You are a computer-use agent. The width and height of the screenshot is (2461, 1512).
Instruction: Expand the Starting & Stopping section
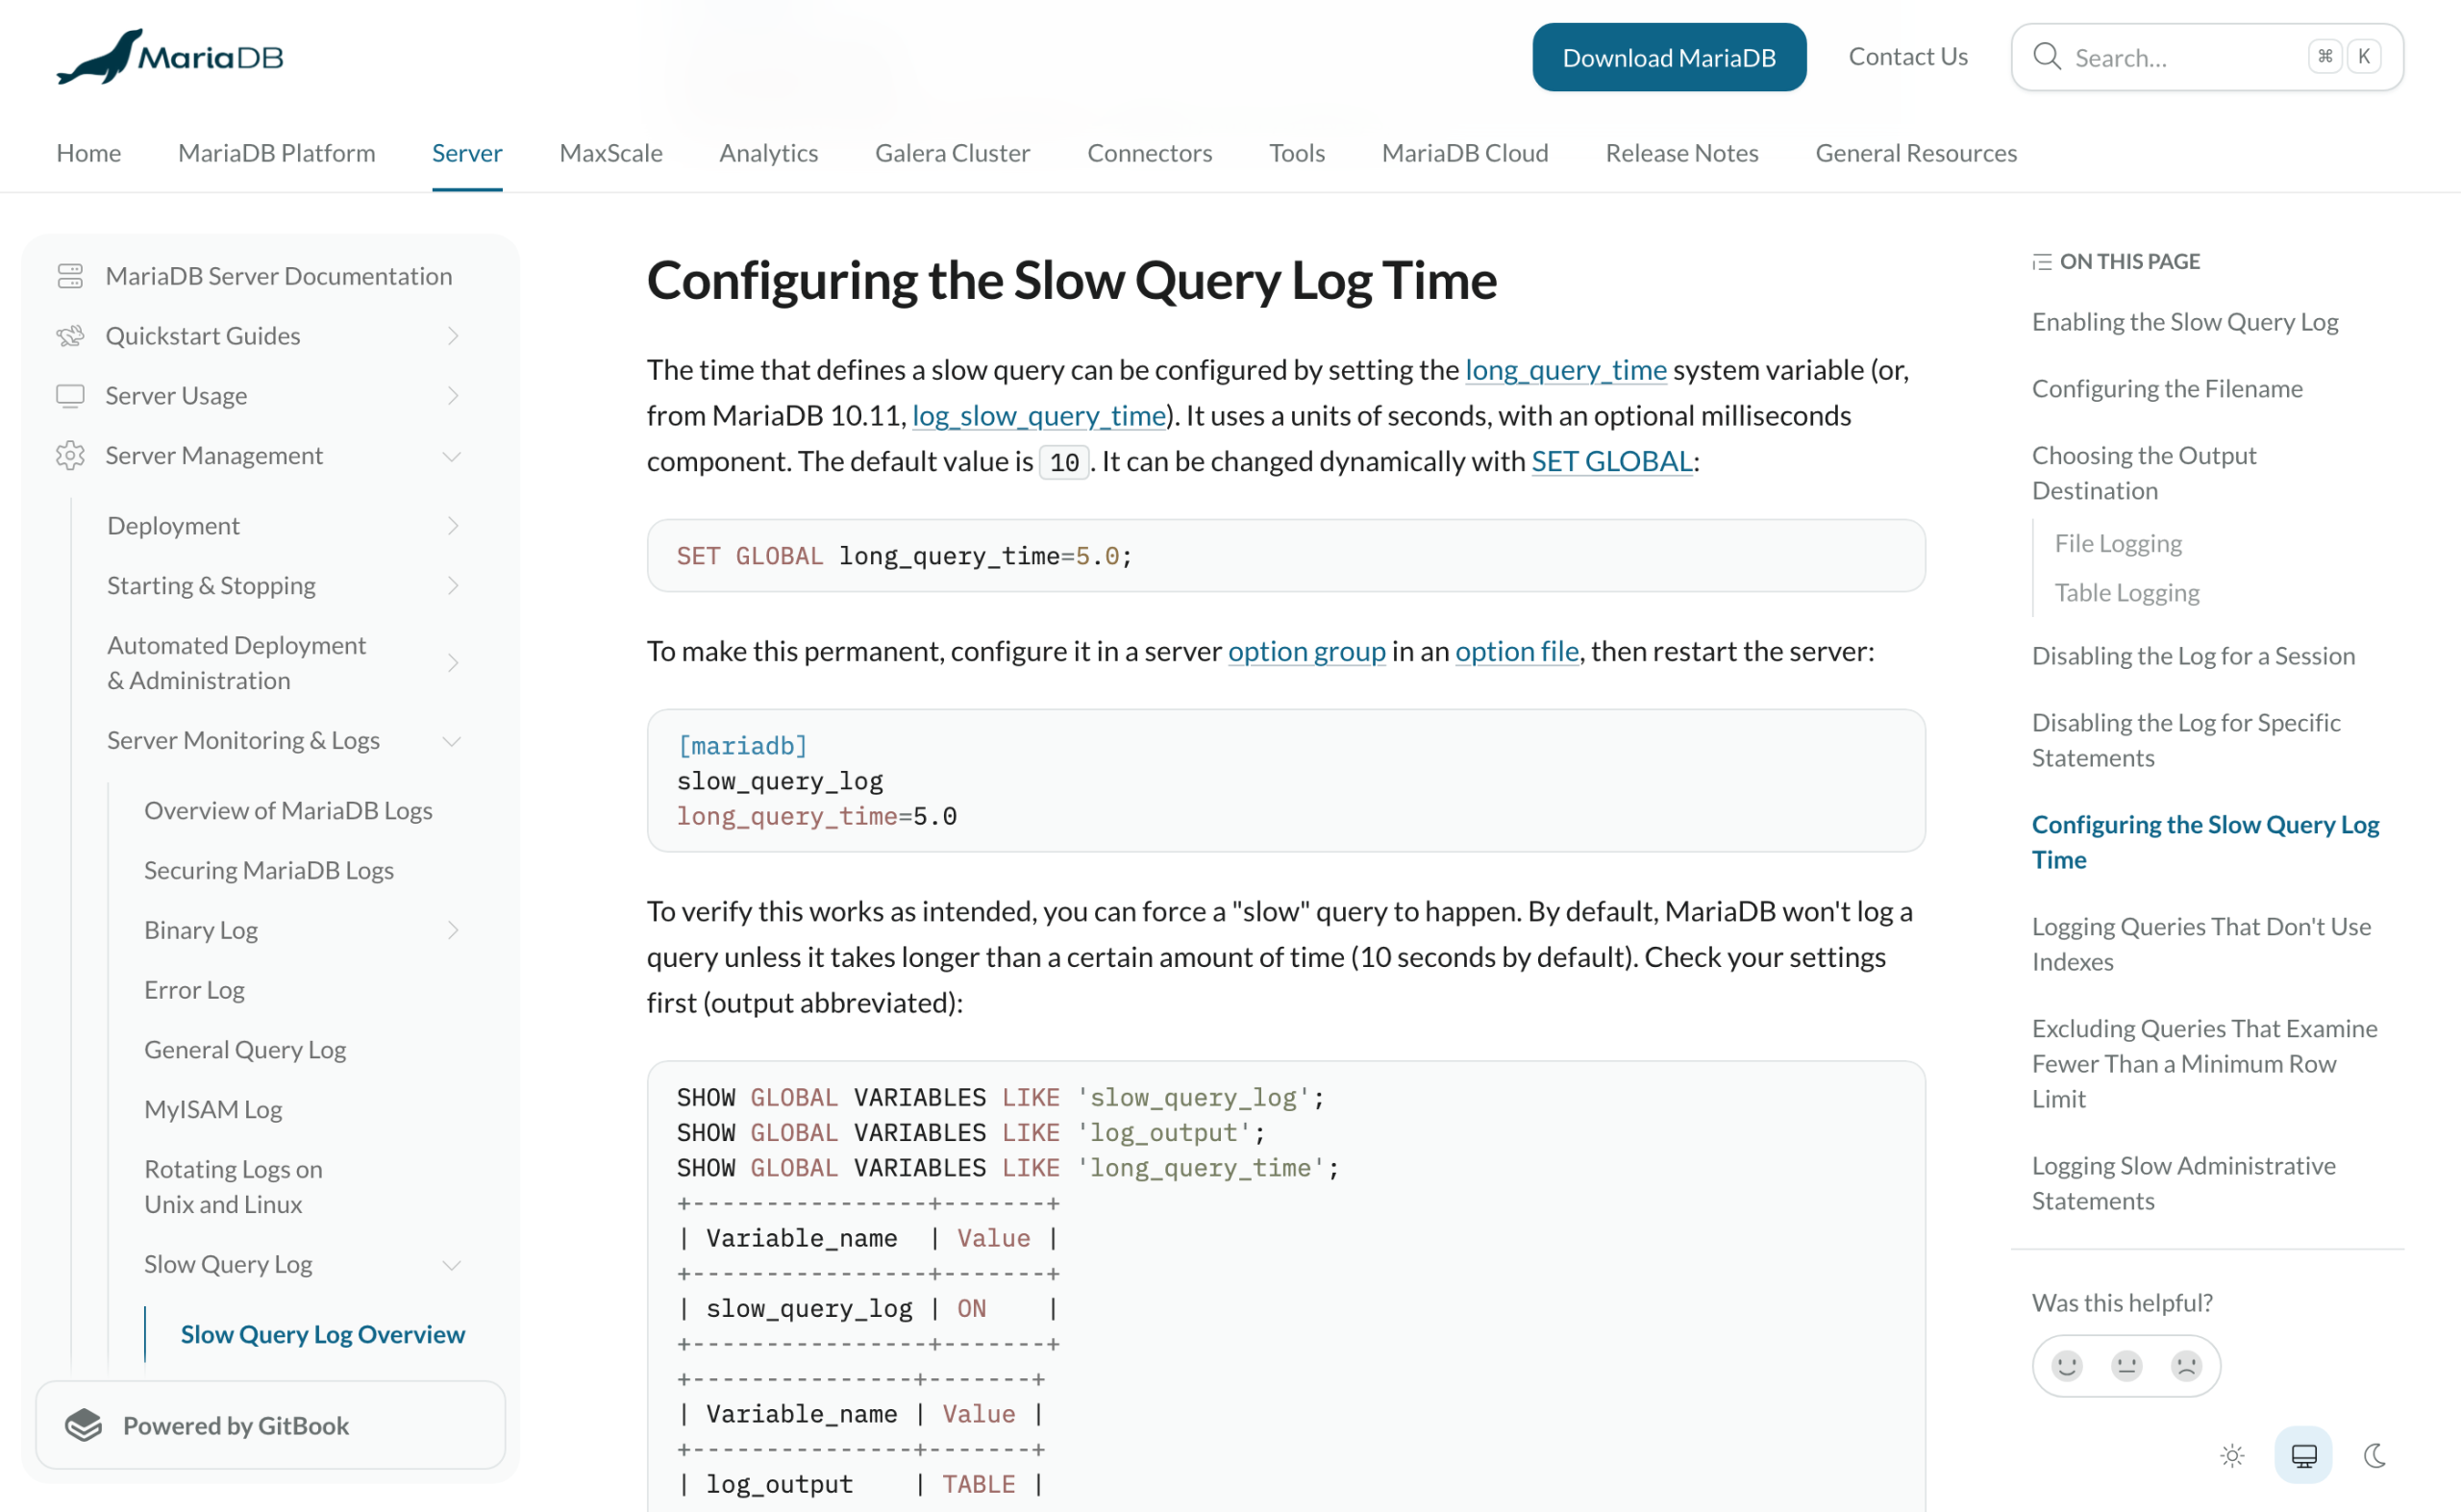point(452,586)
